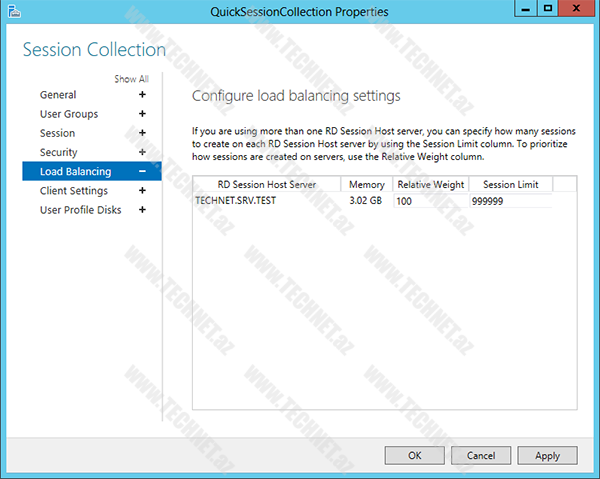Viewport: 600px width, 479px height.
Task: Expand the User Groups plus icon
Action: (142, 114)
